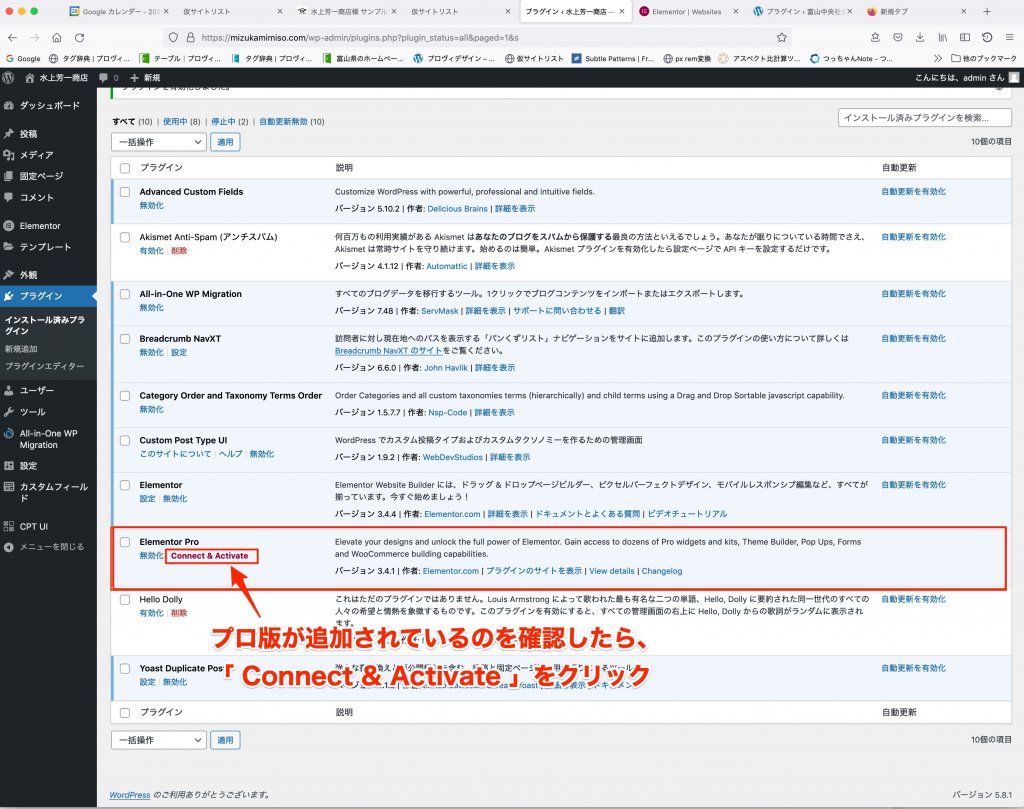Check the Advanced Custom Fields checkbox

125,192
